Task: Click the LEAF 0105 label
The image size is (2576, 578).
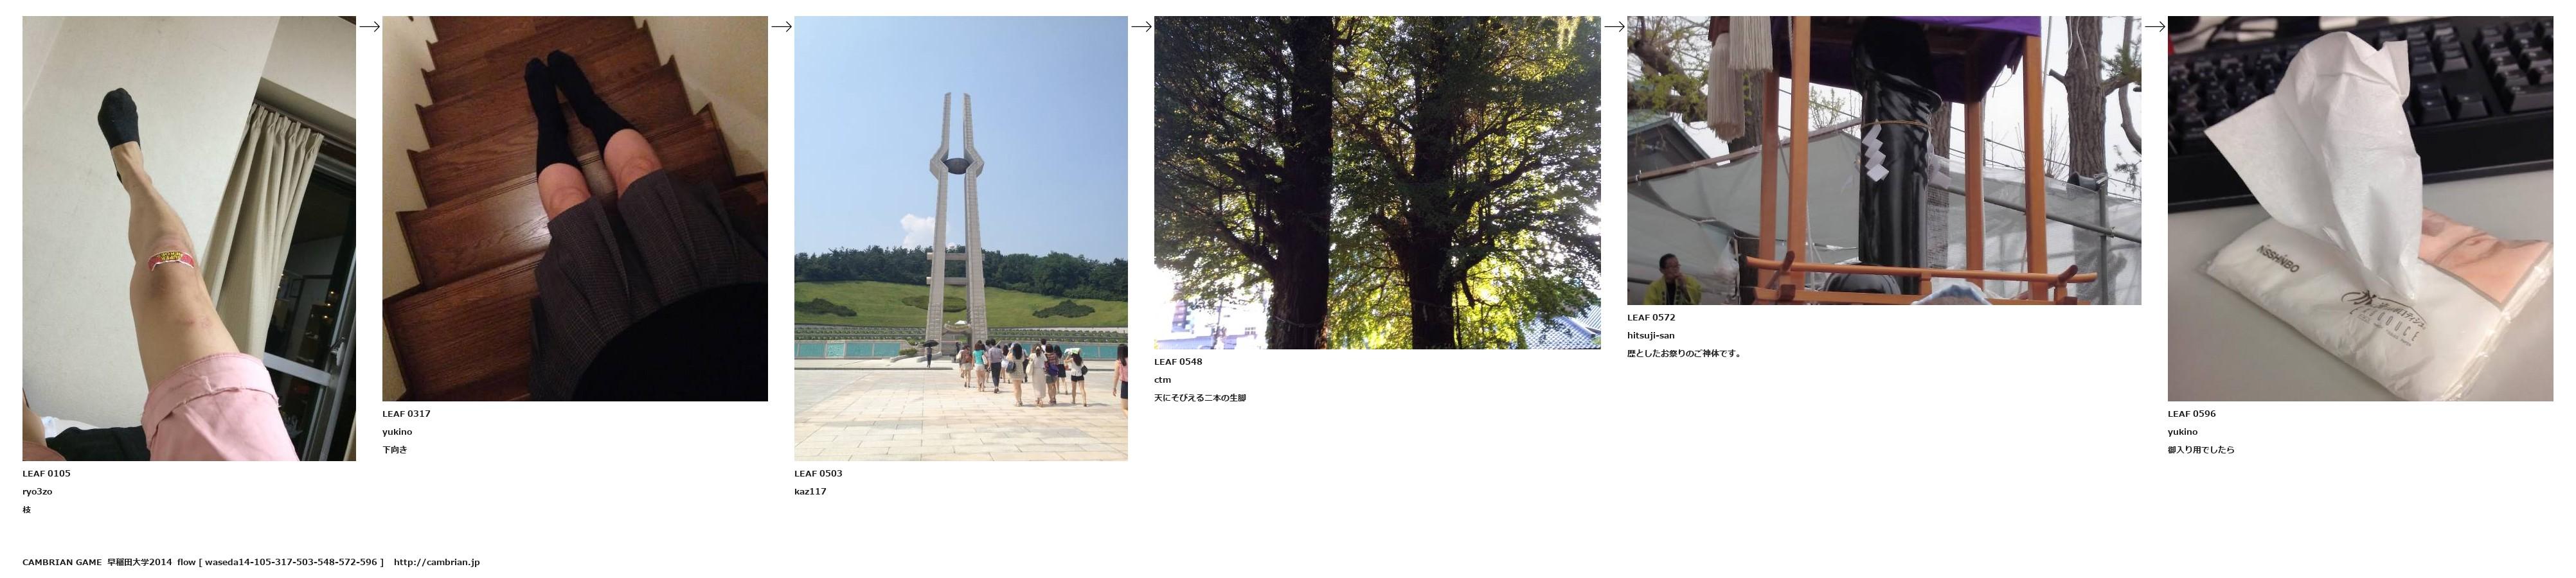Action: (x=46, y=473)
